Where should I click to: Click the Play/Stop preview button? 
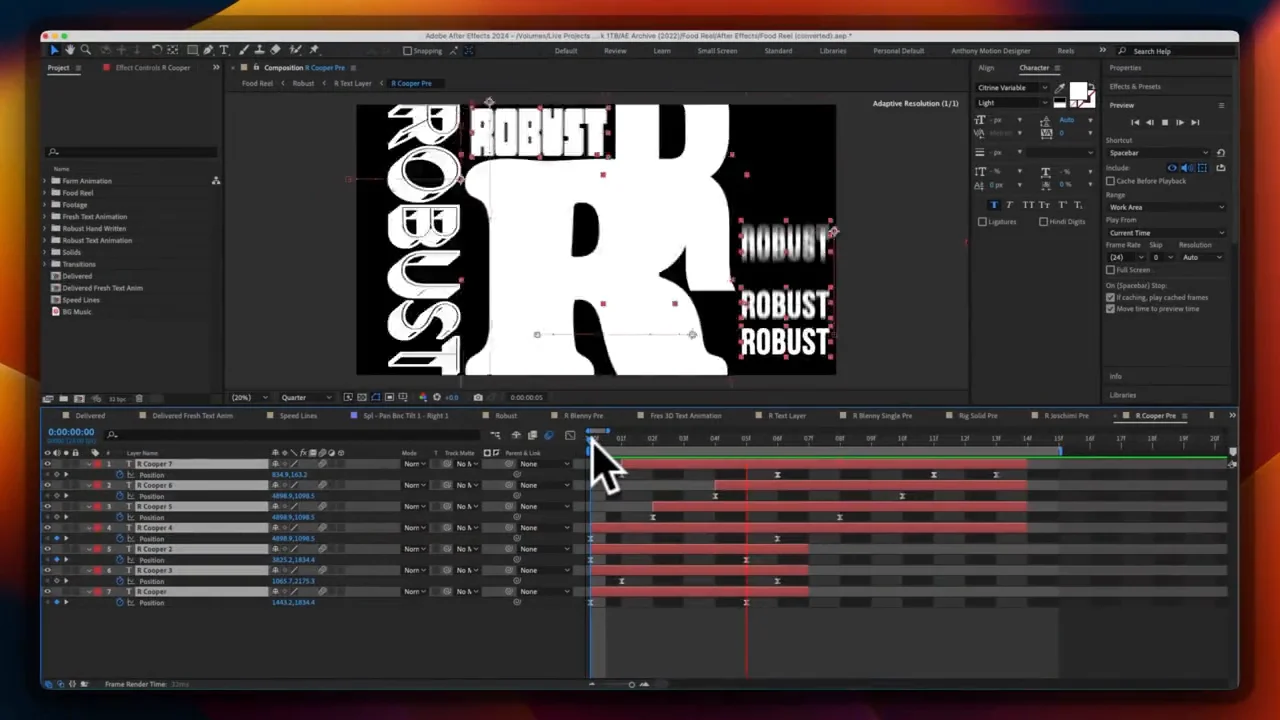tap(1165, 122)
